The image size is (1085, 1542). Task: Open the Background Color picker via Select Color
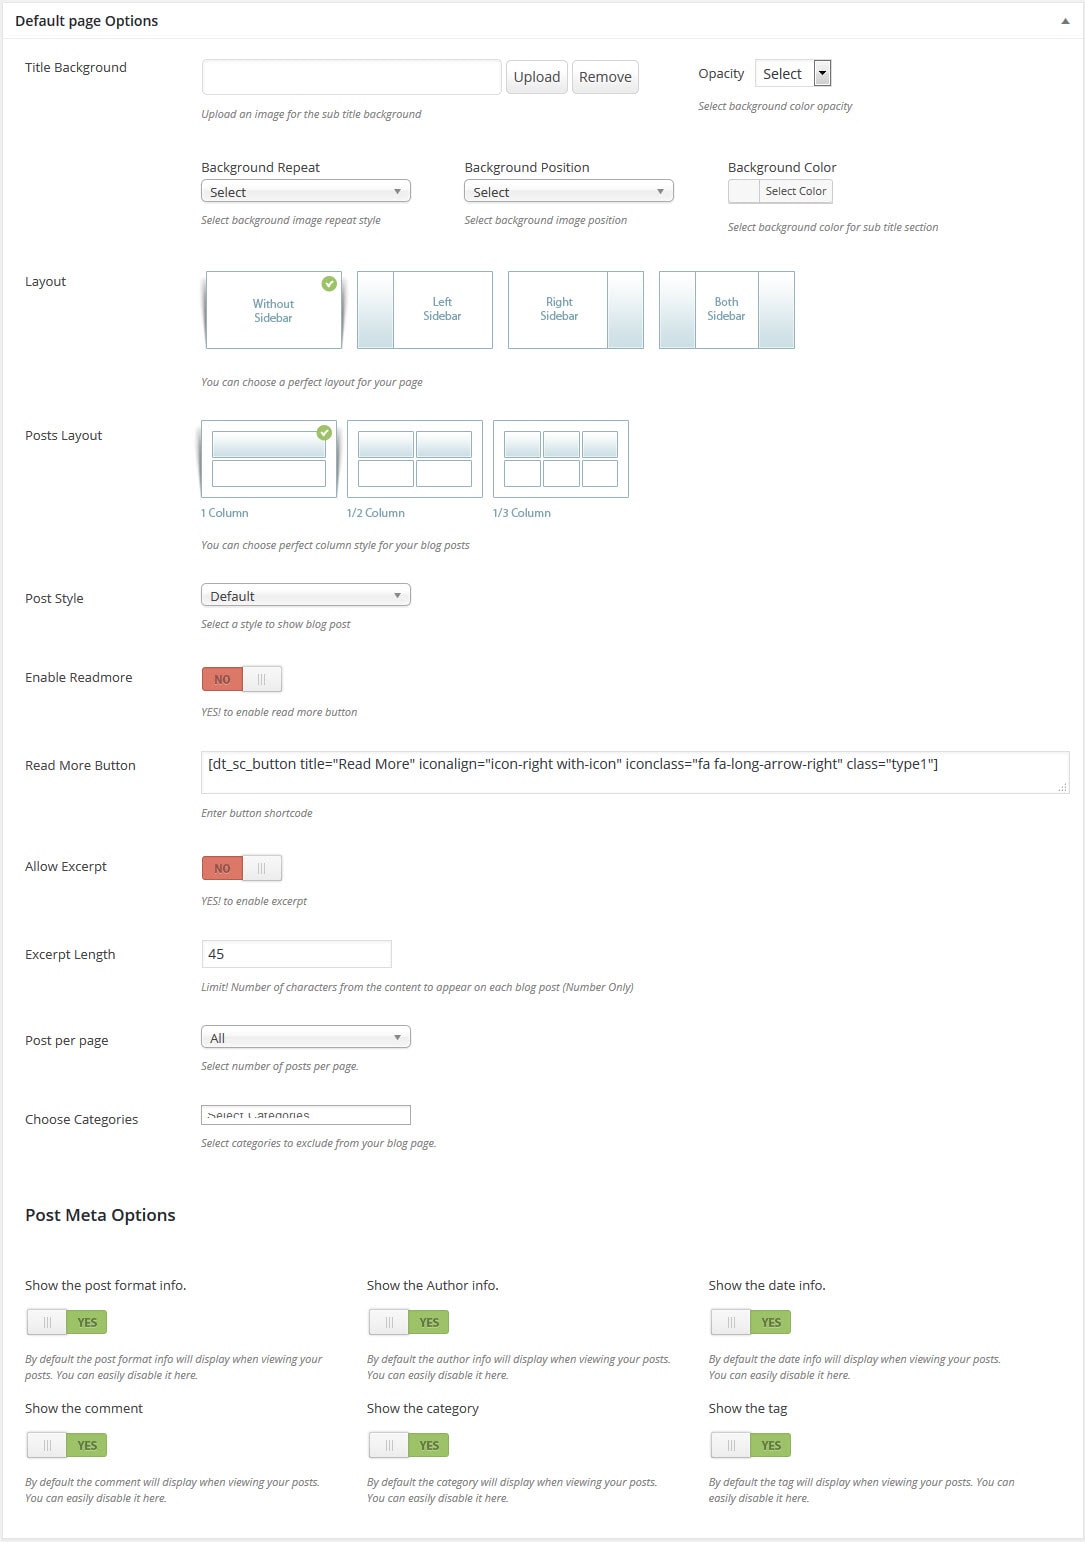click(793, 190)
